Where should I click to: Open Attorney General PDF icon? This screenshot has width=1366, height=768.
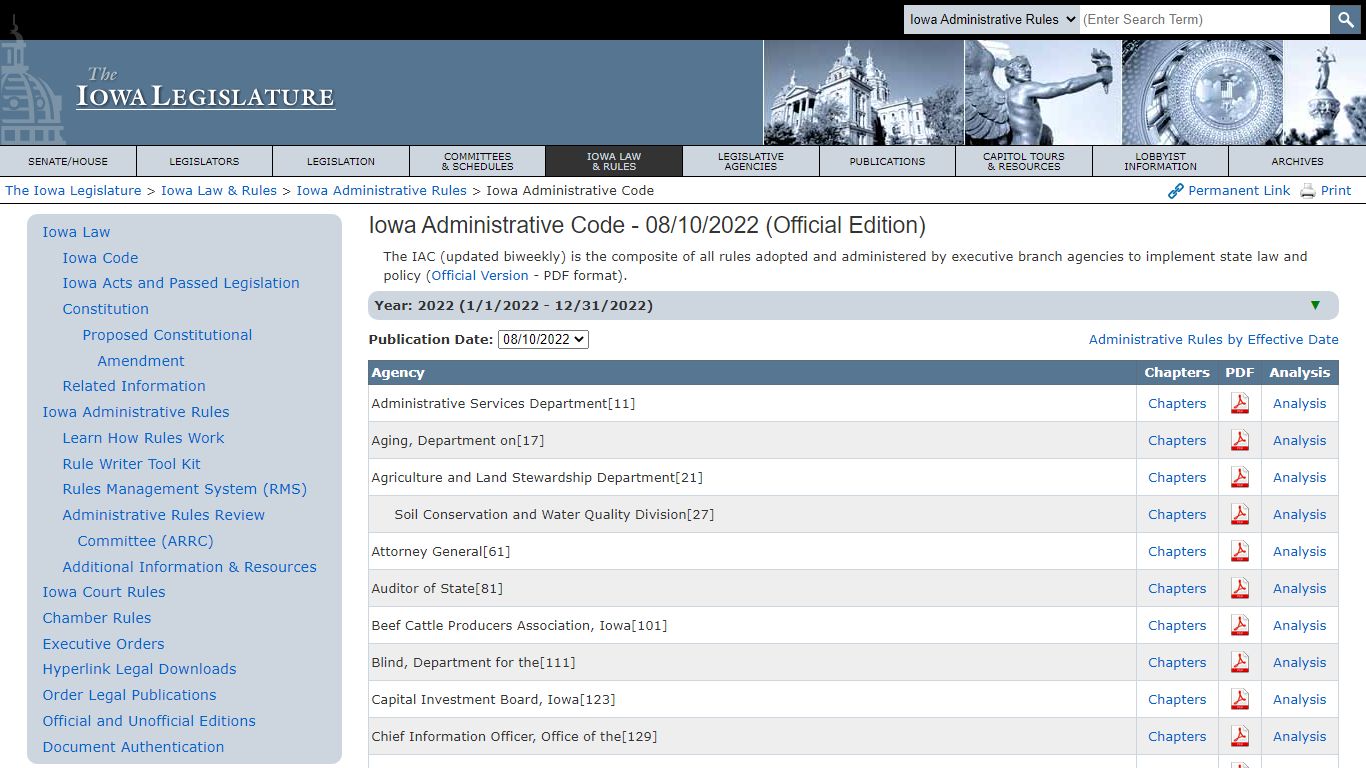pyautogui.click(x=1240, y=551)
